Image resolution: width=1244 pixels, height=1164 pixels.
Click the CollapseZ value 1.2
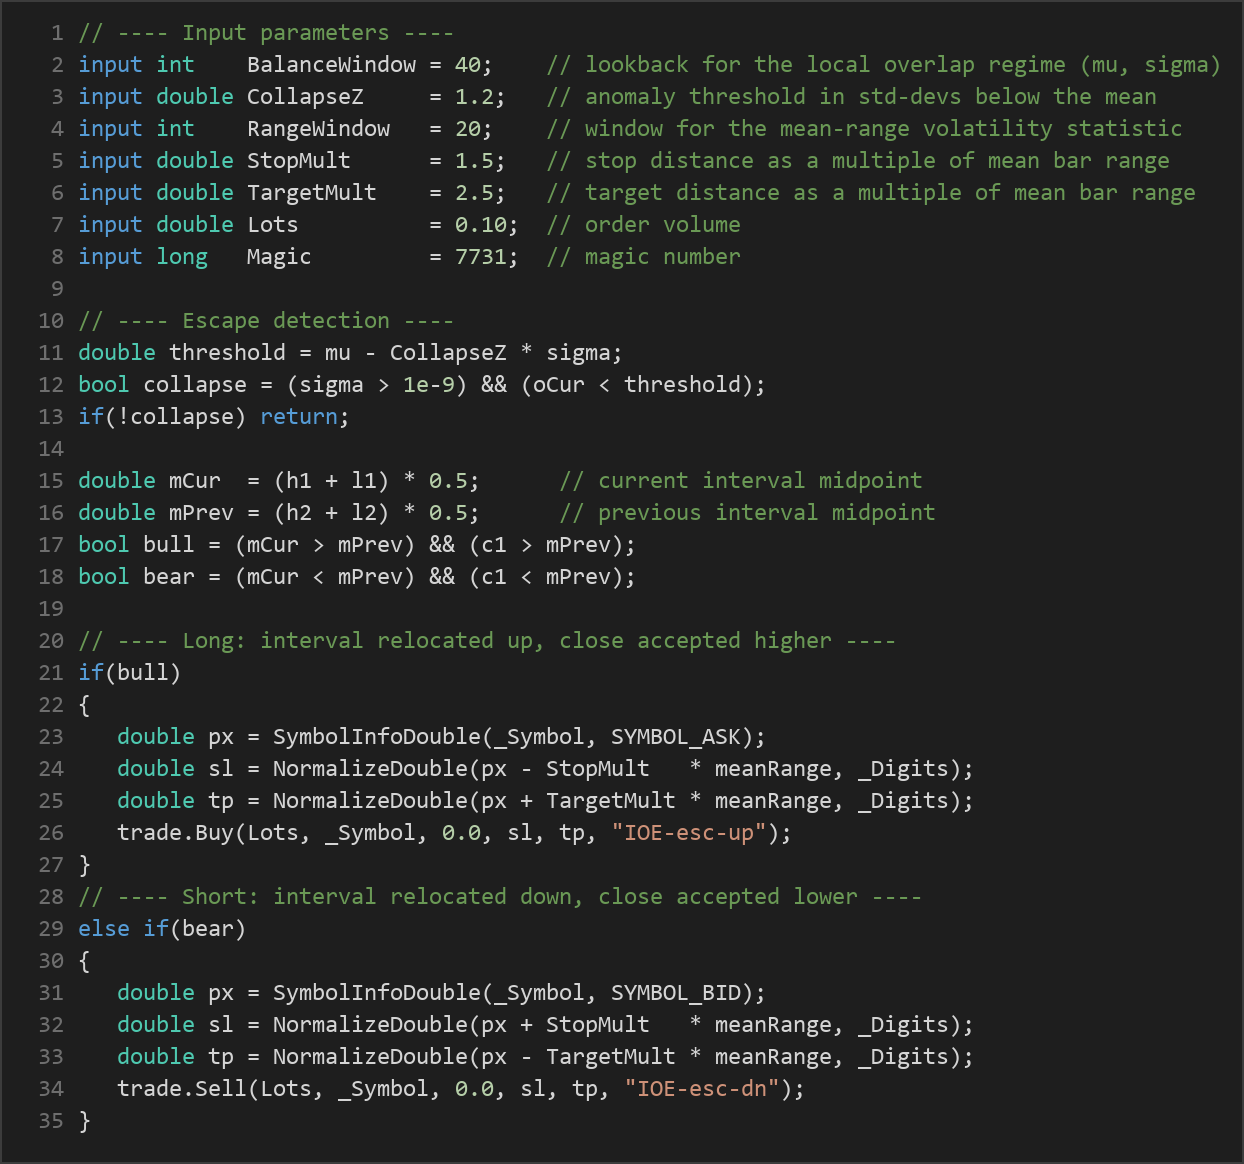pos(474,97)
